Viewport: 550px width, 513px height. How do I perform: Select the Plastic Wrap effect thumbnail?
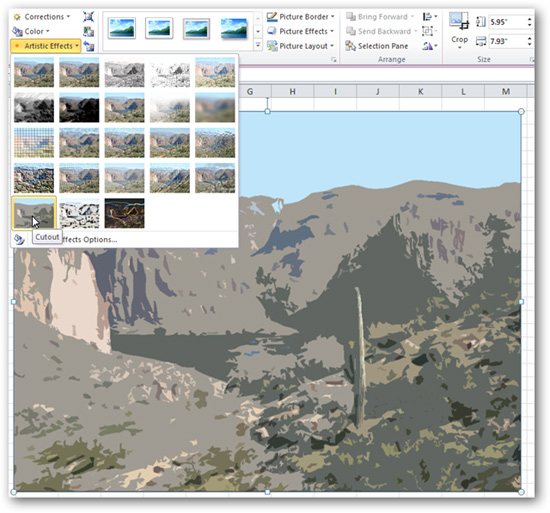pos(215,178)
